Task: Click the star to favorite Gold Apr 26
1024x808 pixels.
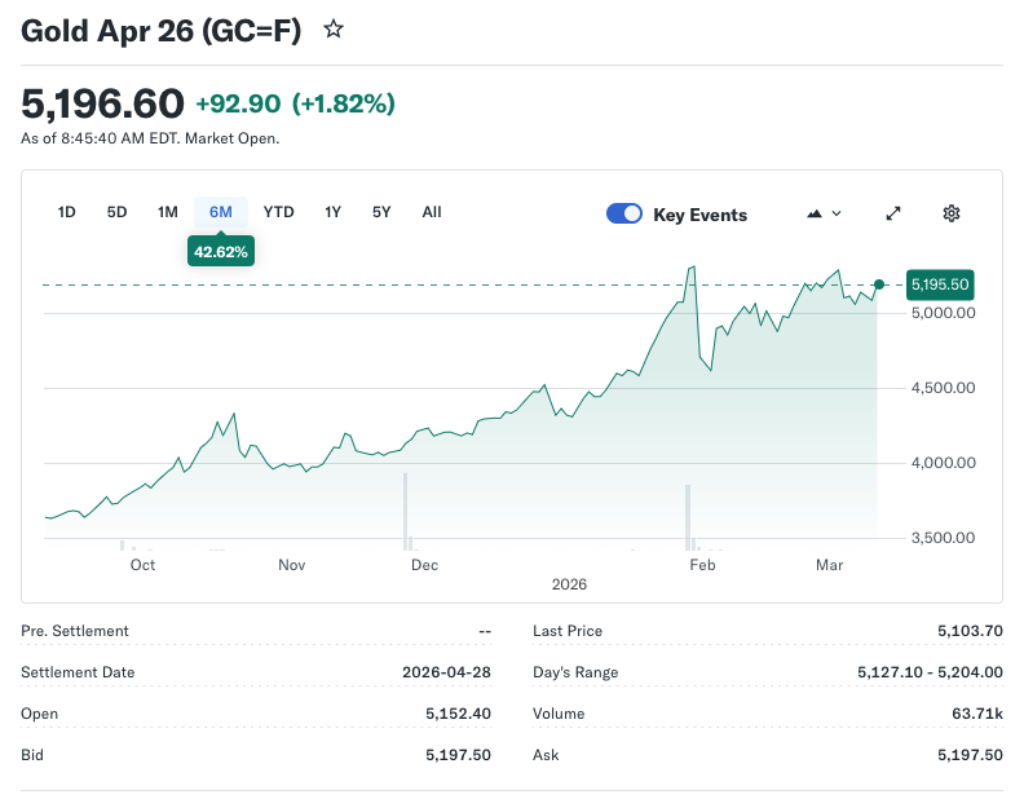Action: click(333, 29)
